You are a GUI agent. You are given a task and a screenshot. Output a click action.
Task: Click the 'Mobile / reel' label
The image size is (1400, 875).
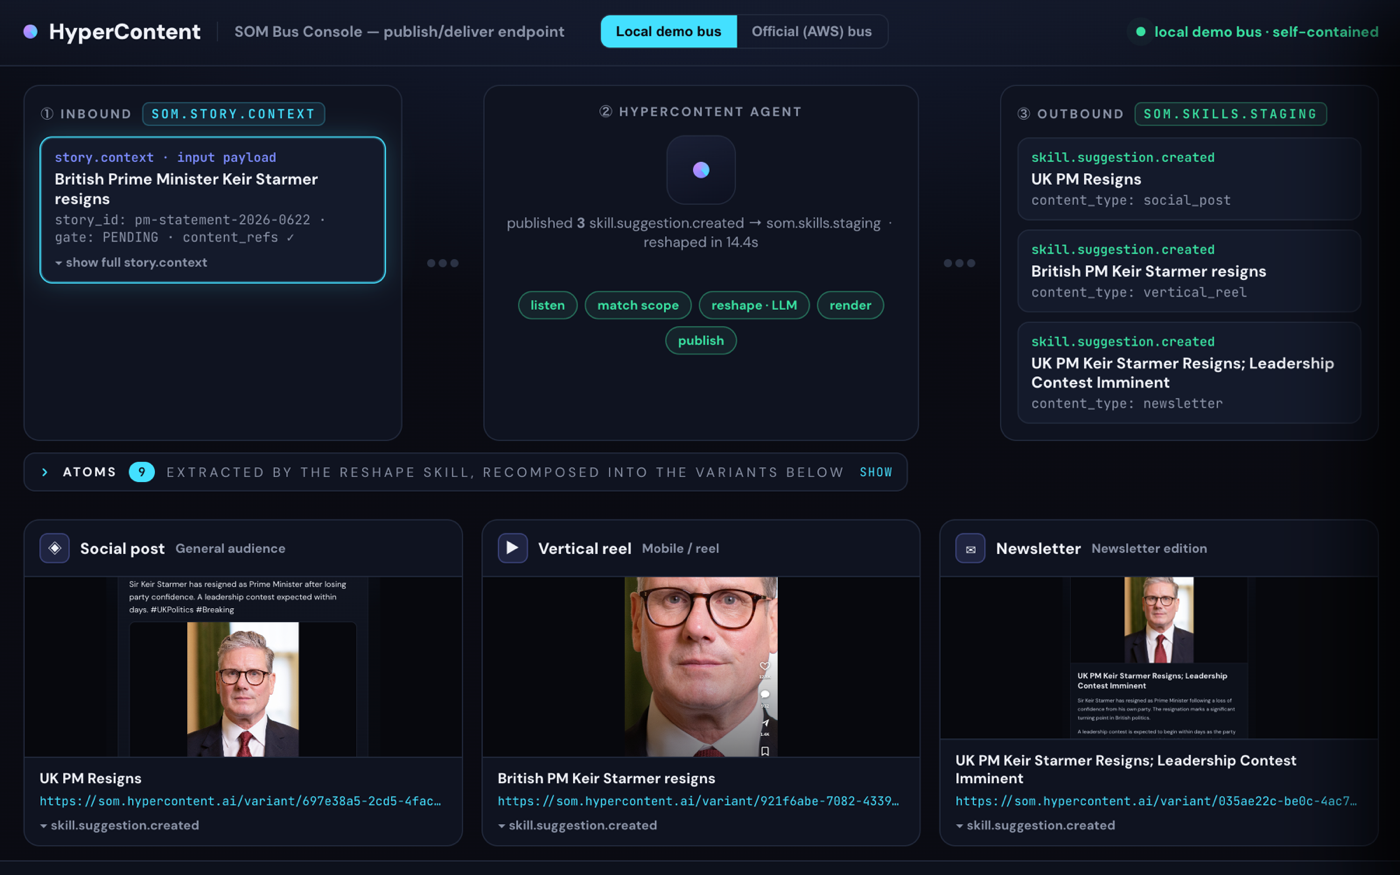coord(680,548)
